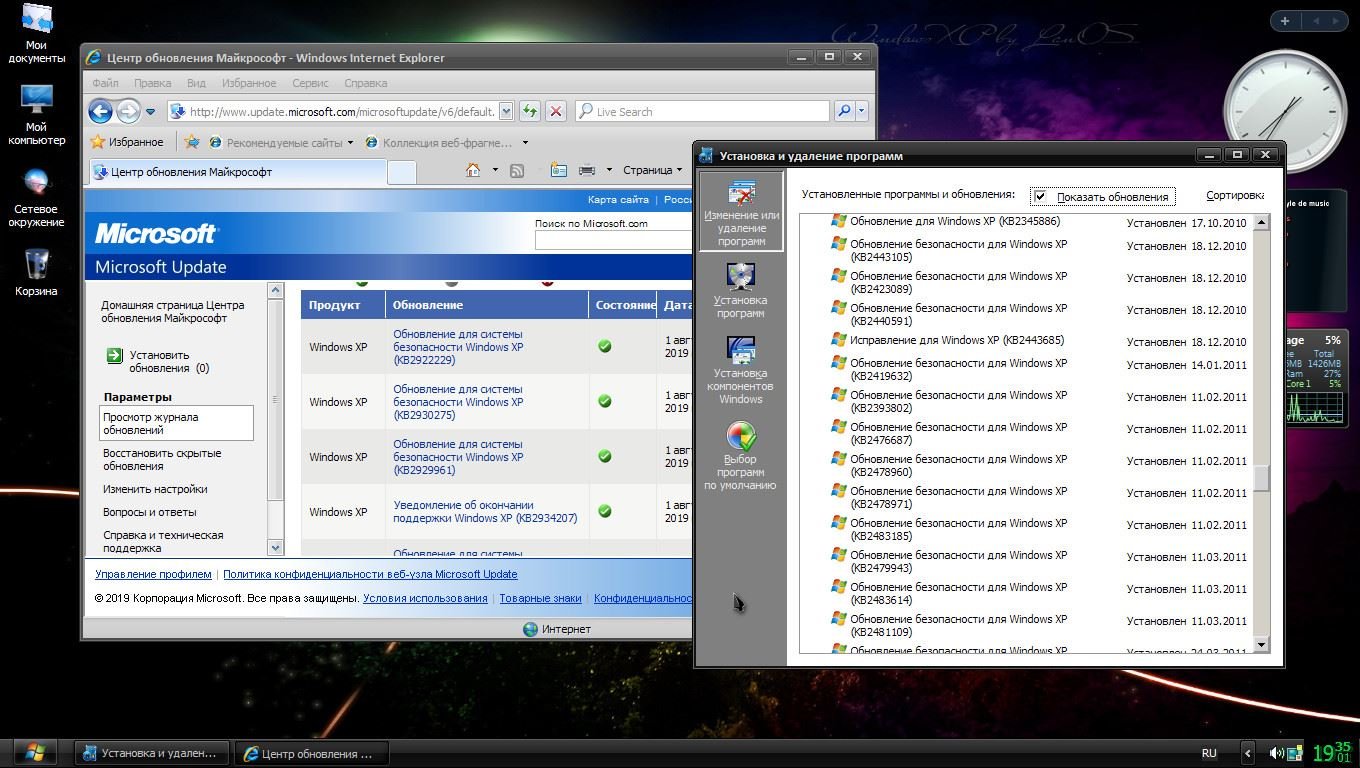Open Восстановить скрытые обновления
Screen dimensions: 1360x768
(x=162, y=459)
